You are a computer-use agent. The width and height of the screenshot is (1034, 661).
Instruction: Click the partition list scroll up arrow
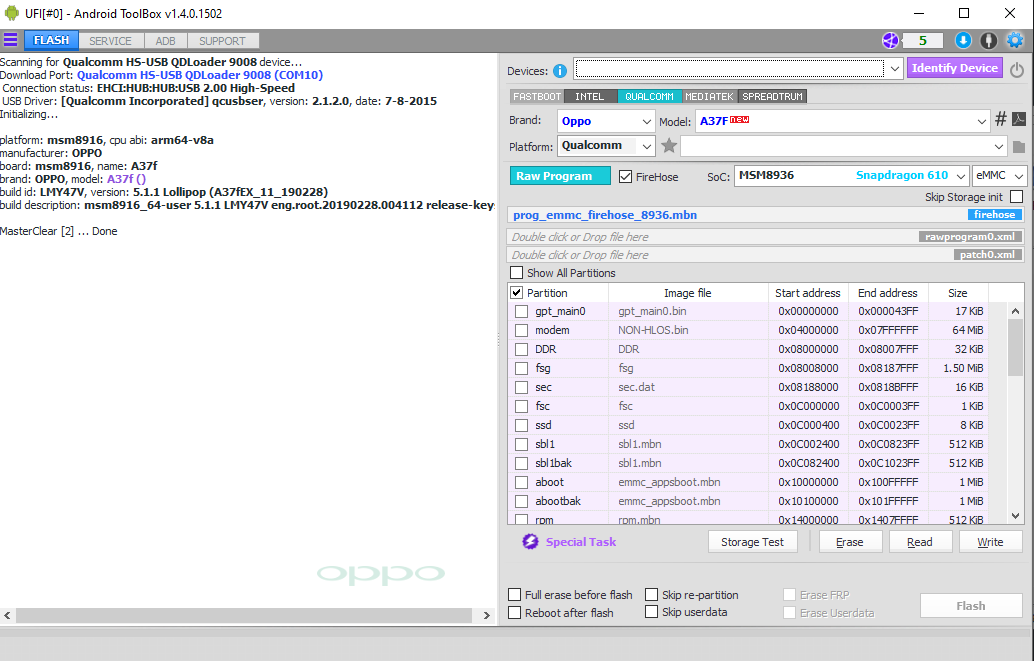1016,311
